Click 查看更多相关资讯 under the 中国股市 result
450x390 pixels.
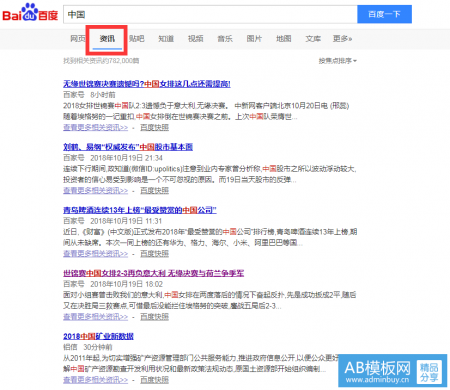(96, 190)
